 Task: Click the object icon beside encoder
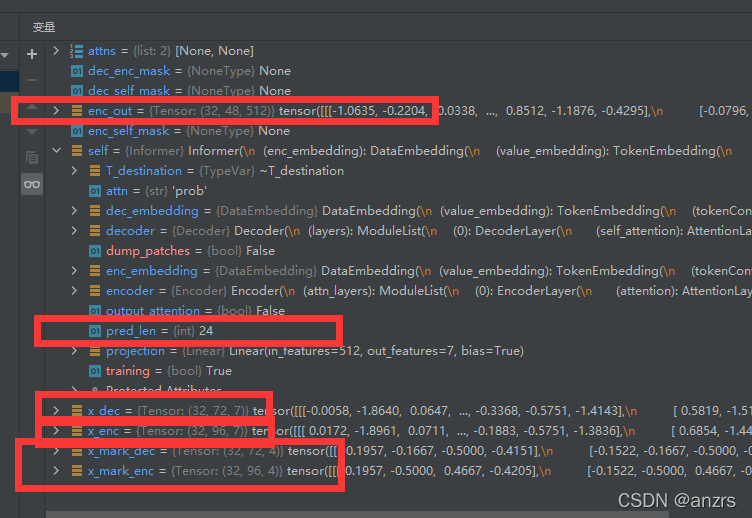tap(95, 291)
